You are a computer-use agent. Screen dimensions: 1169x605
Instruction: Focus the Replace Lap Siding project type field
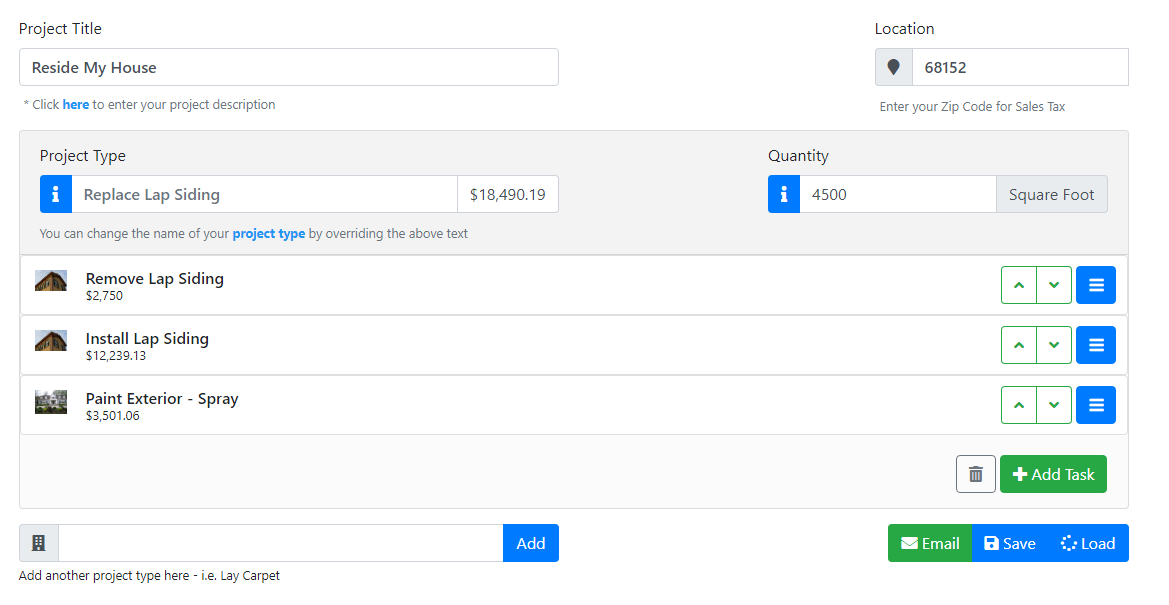[265, 195]
